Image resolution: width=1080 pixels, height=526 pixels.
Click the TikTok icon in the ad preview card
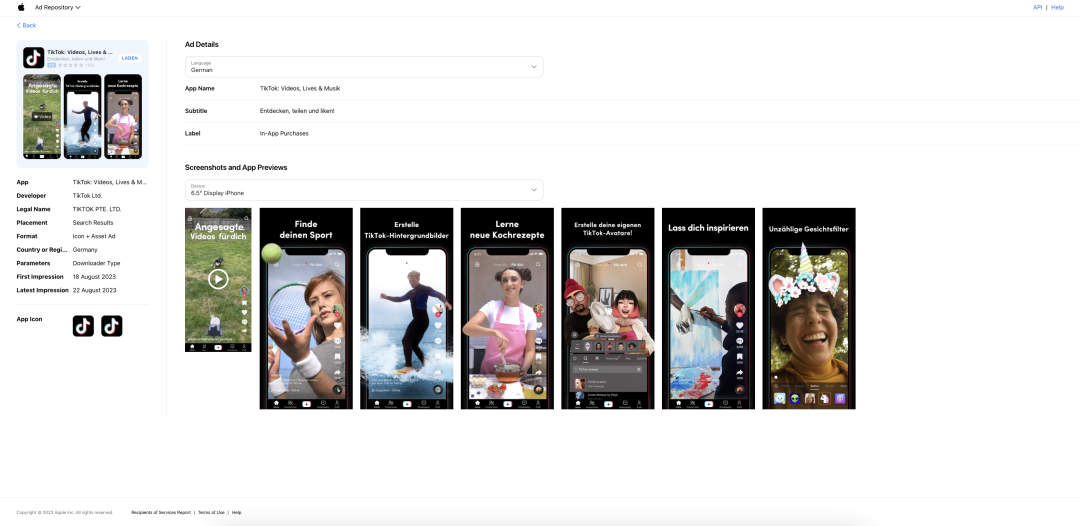(33, 58)
